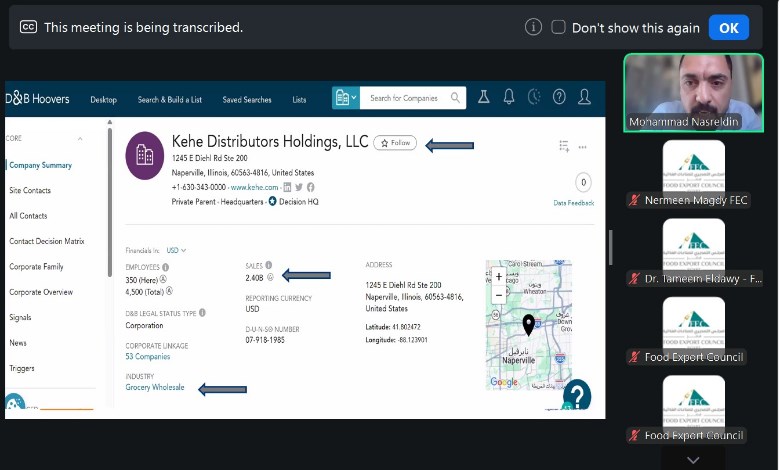This screenshot has width=780, height=470.
Task: Open News in sidebar
Action: [18, 343]
